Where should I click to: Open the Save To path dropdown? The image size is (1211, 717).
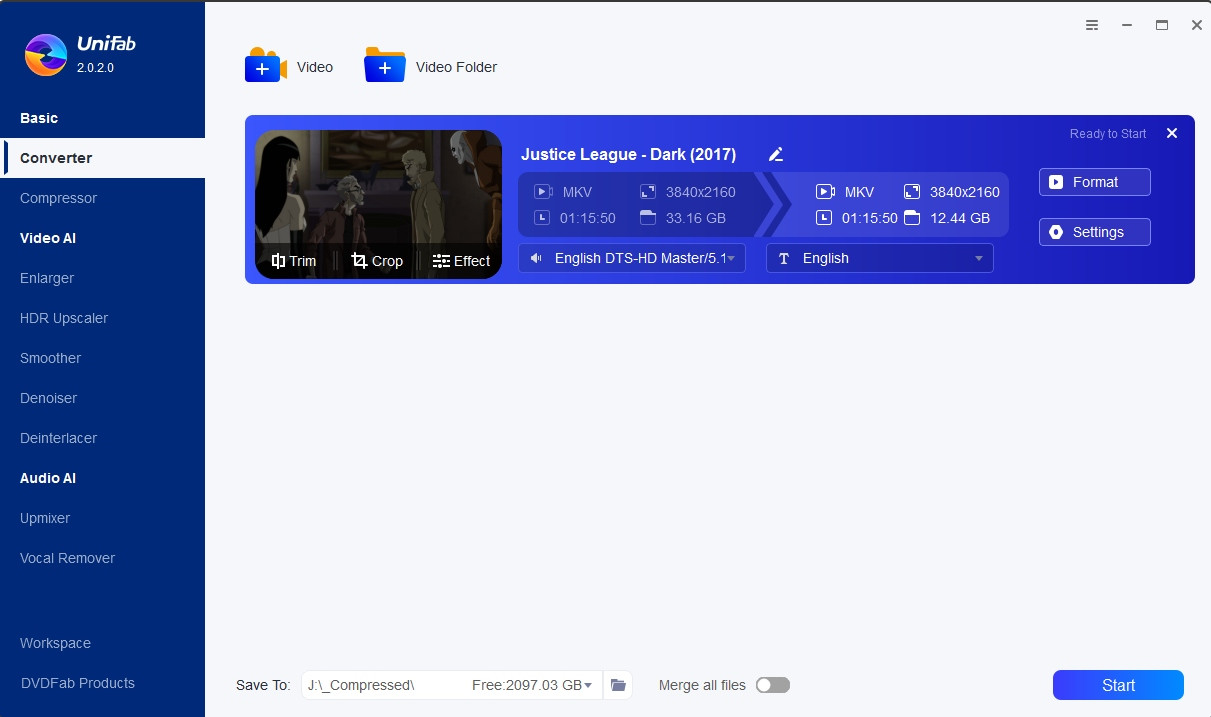(x=588, y=686)
